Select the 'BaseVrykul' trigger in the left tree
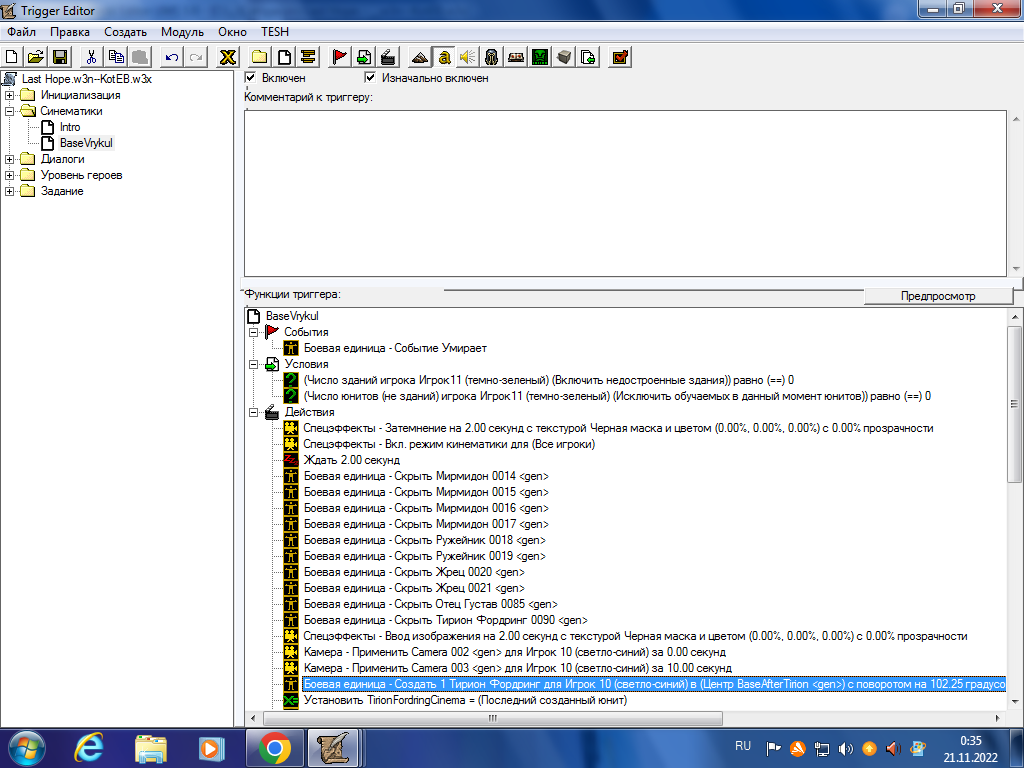Image resolution: width=1024 pixels, height=768 pixels. click(86, 143)
